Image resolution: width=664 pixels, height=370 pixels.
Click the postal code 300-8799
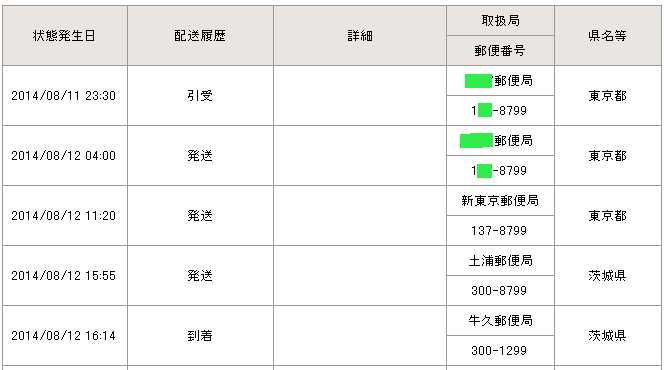coord(500,291)
